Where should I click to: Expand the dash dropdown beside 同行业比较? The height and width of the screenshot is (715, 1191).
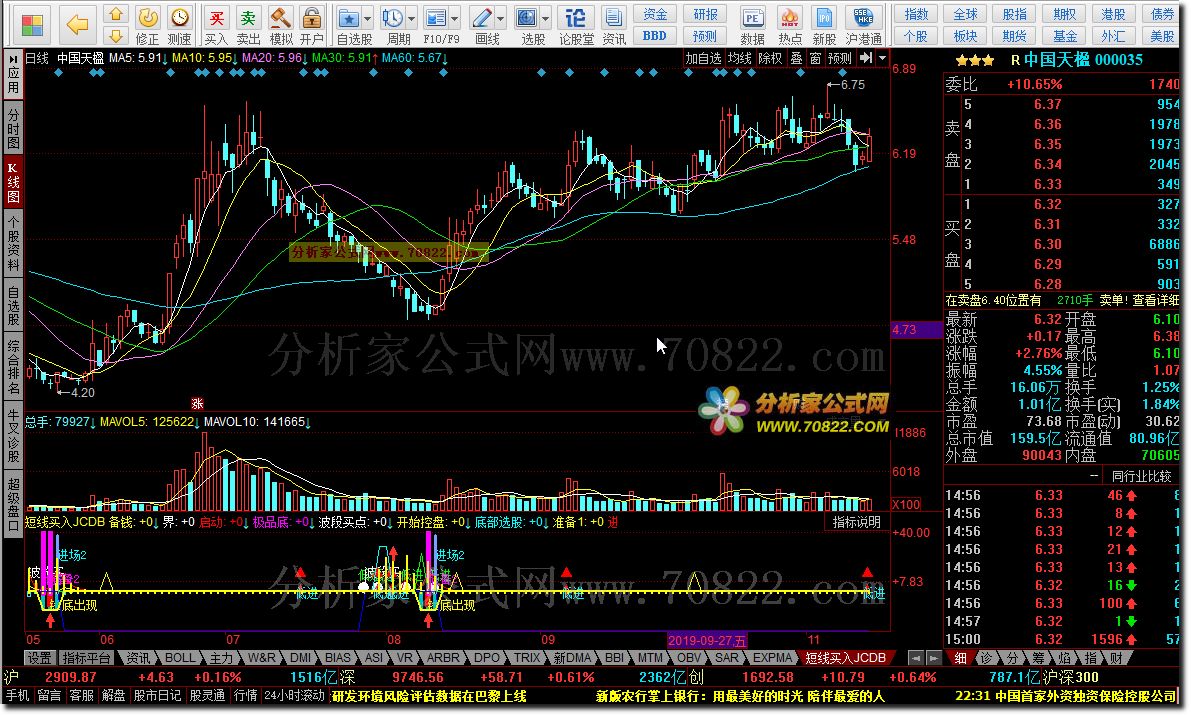[1094, 476]
